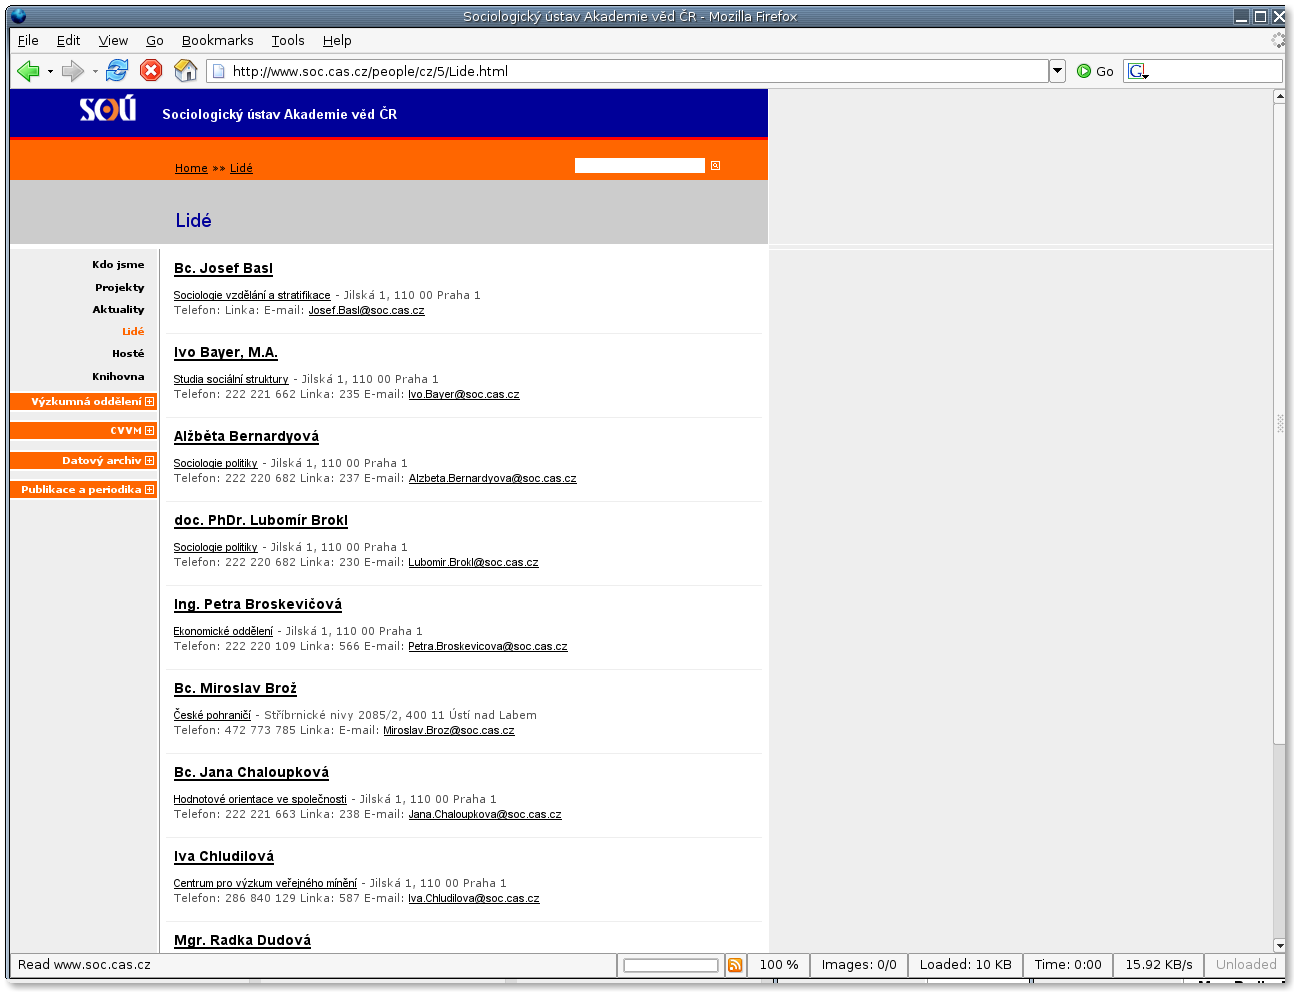
Task: Open the URL address bar dropdown
Action: coord(1057,71)
